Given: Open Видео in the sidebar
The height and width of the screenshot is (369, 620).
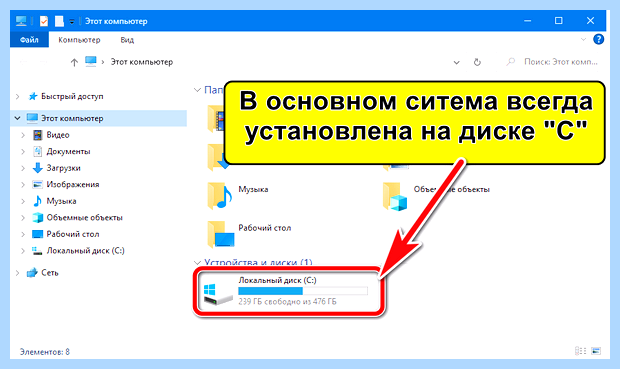Looking at the screenshot, I should pos(51,135).
